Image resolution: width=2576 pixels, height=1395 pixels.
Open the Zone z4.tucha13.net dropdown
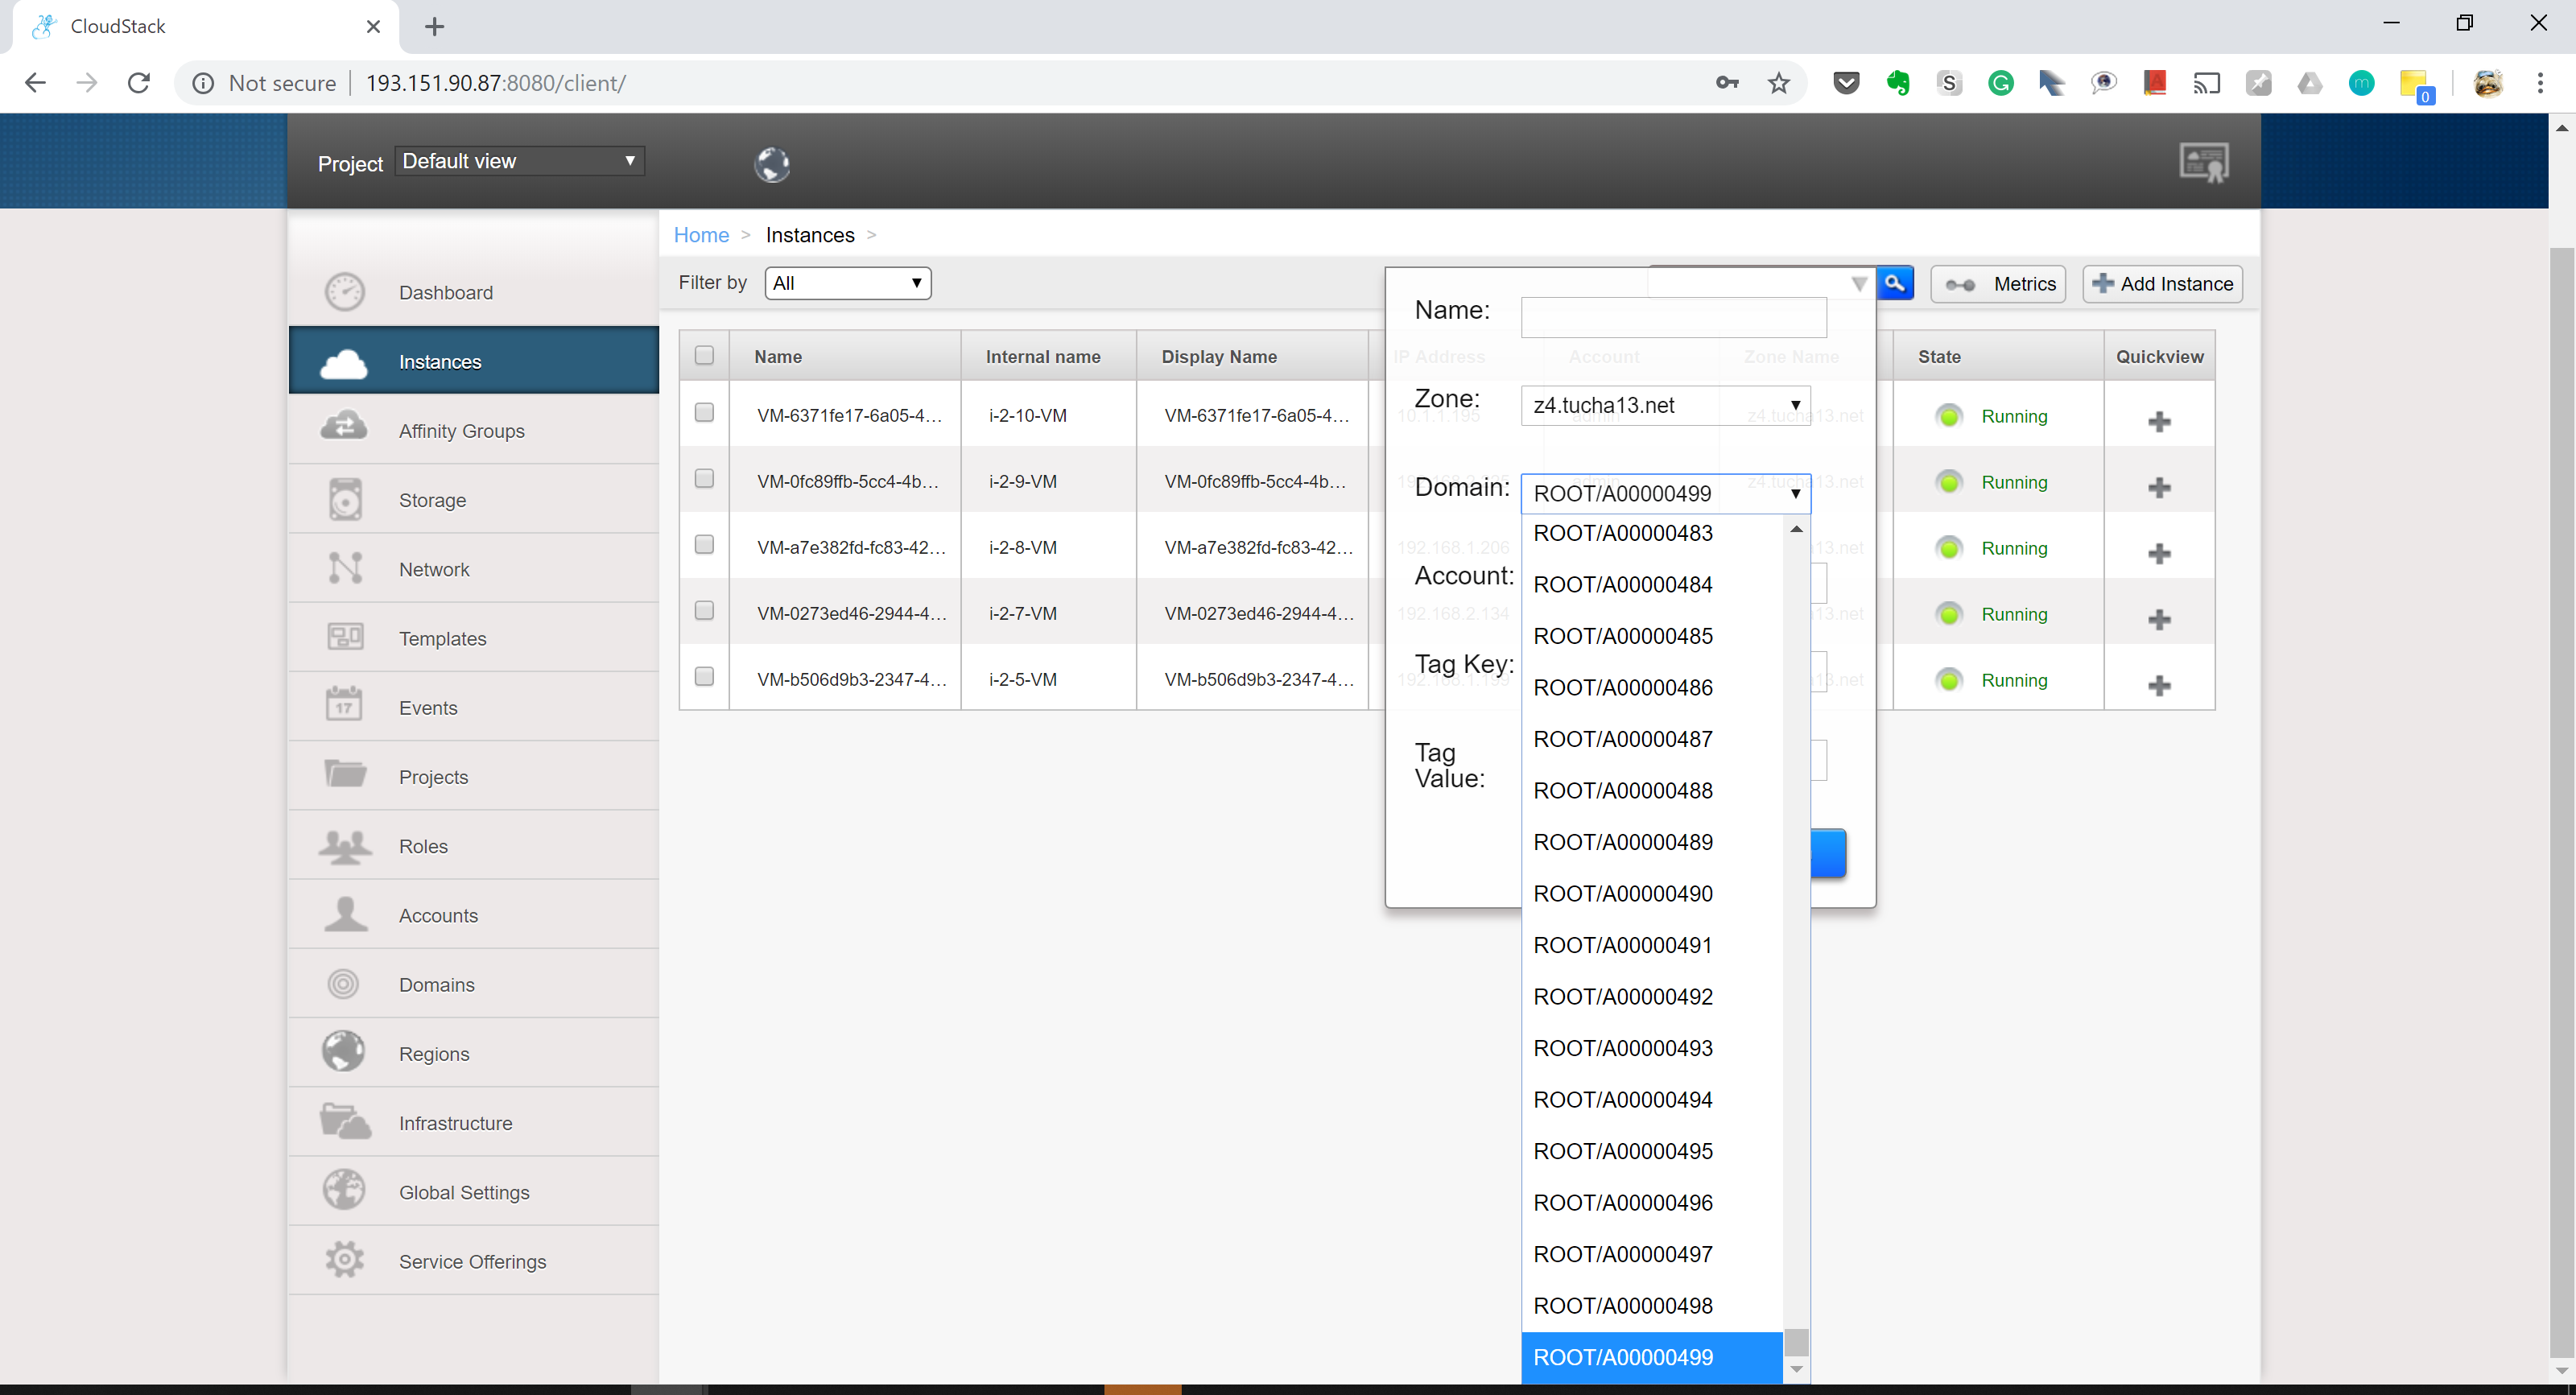(1666, 405)
